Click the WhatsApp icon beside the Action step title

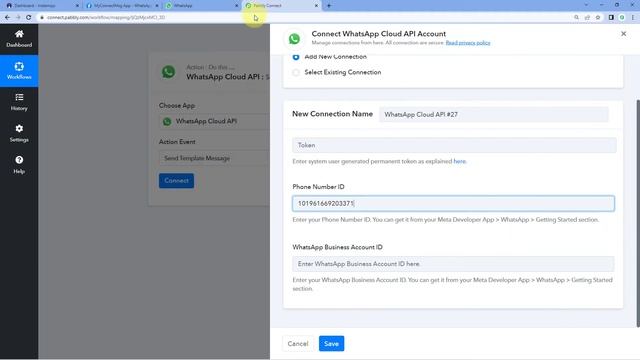168,72
